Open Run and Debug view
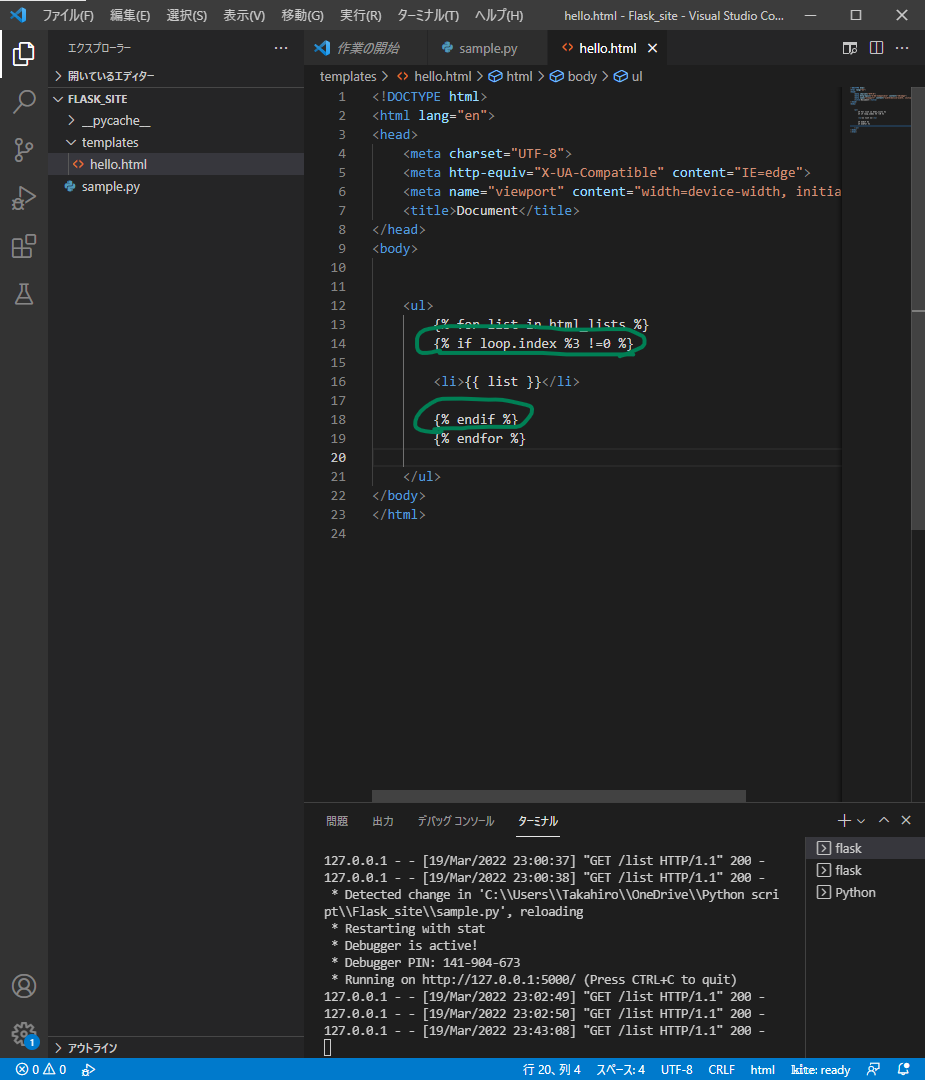925x1080 pixels. click(24, 198)
